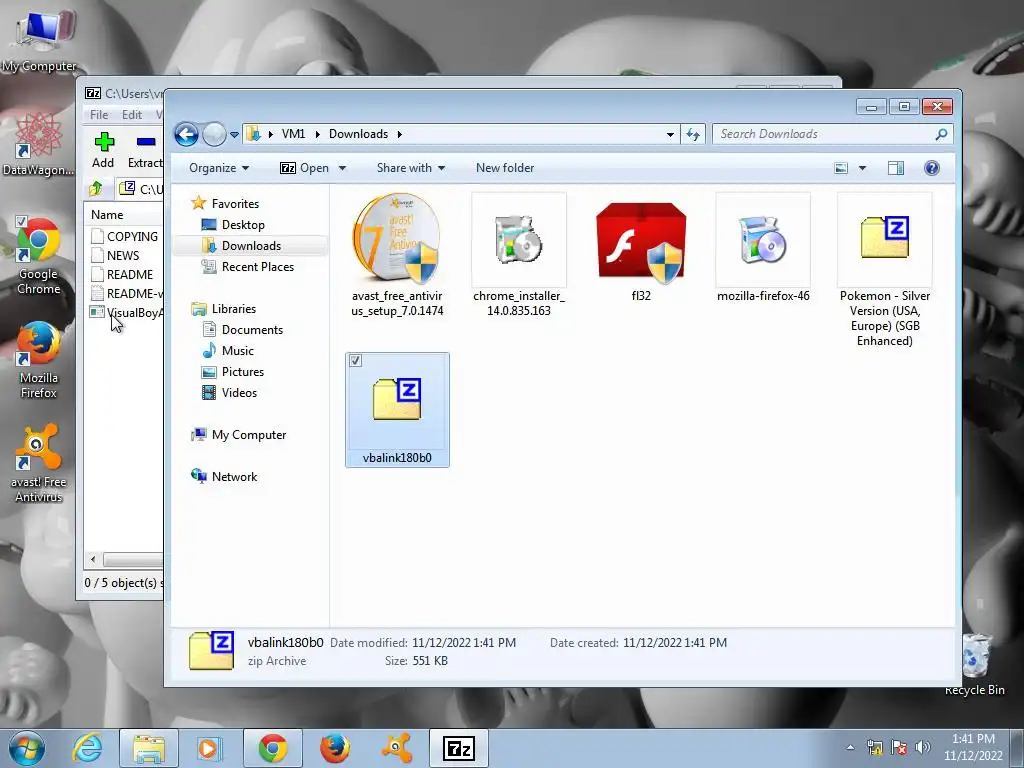Click Downloads breadcrumb segment

pos(359,134)
